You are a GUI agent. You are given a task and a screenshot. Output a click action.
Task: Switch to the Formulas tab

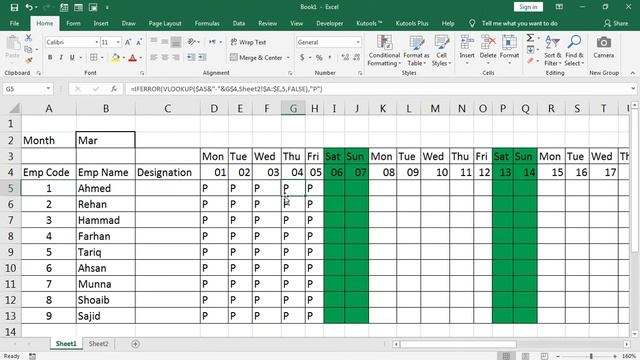[x=207, y=23]
